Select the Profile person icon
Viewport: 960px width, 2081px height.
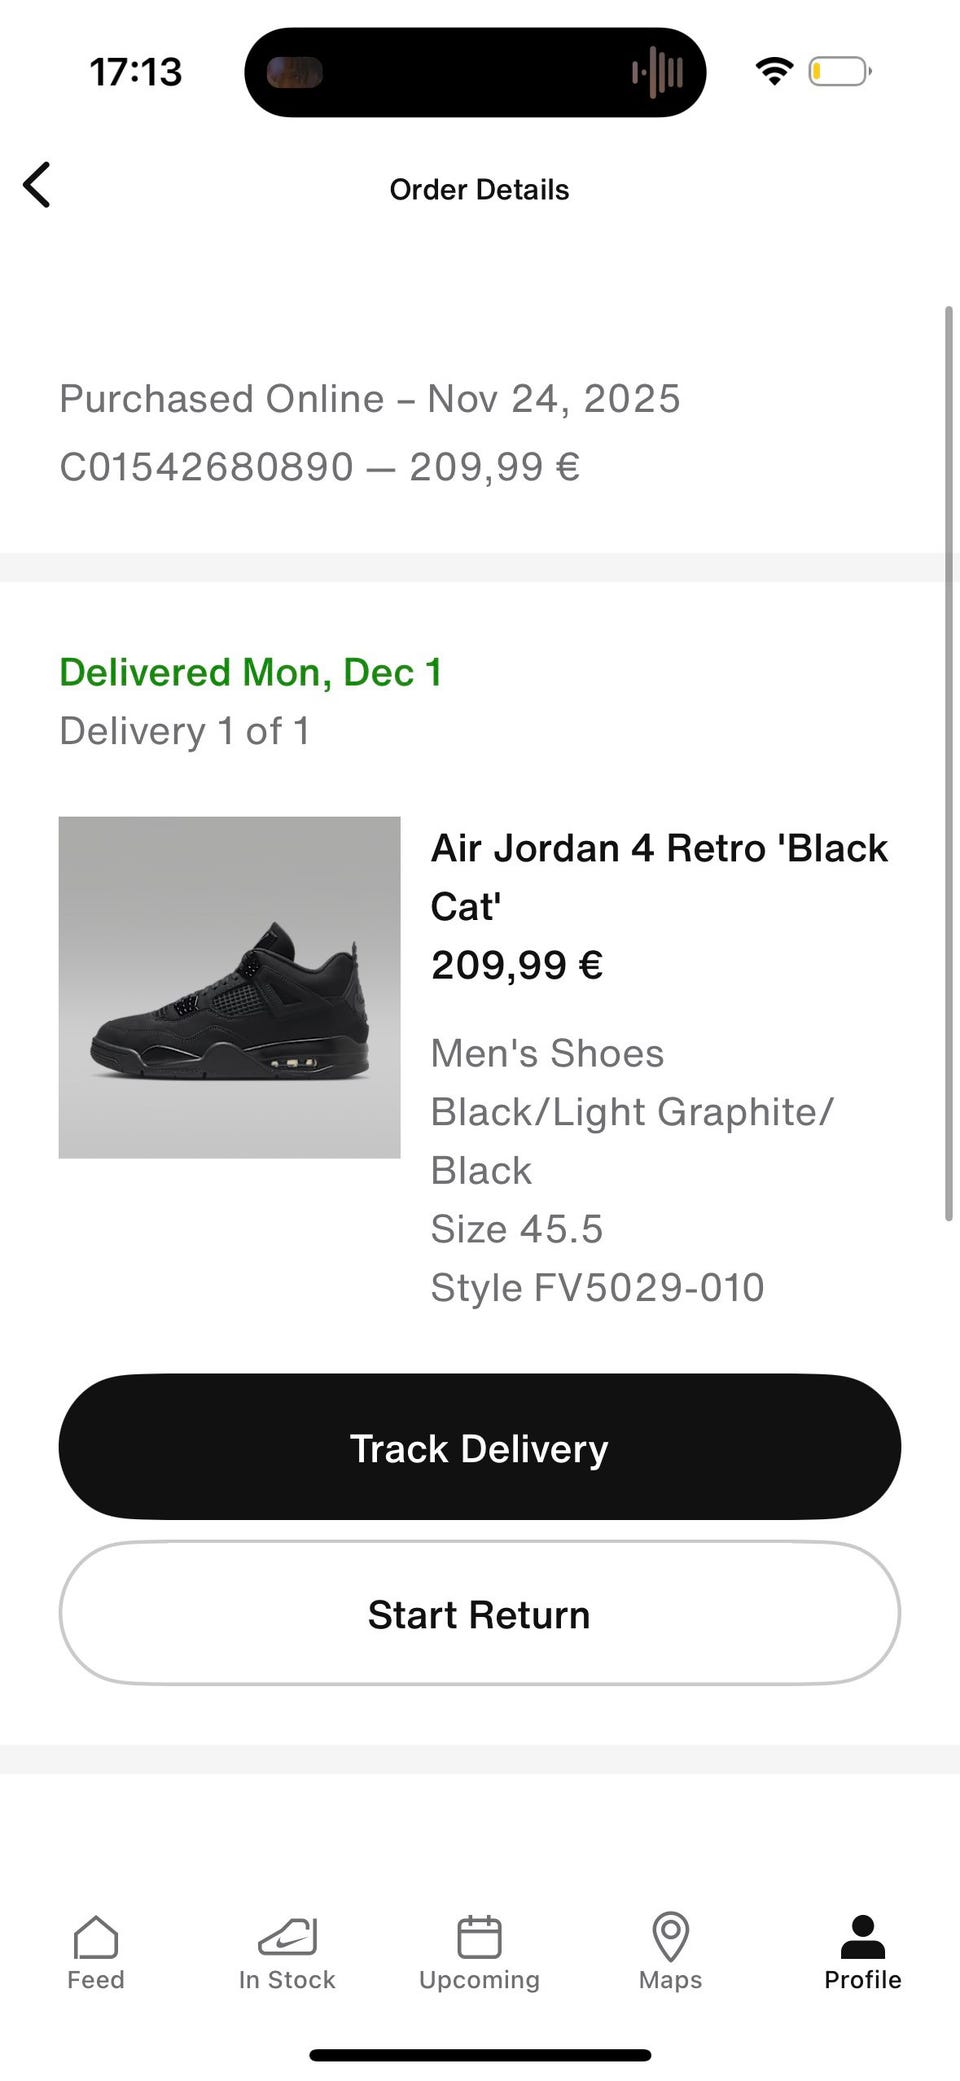click(x=862, y=1937)
